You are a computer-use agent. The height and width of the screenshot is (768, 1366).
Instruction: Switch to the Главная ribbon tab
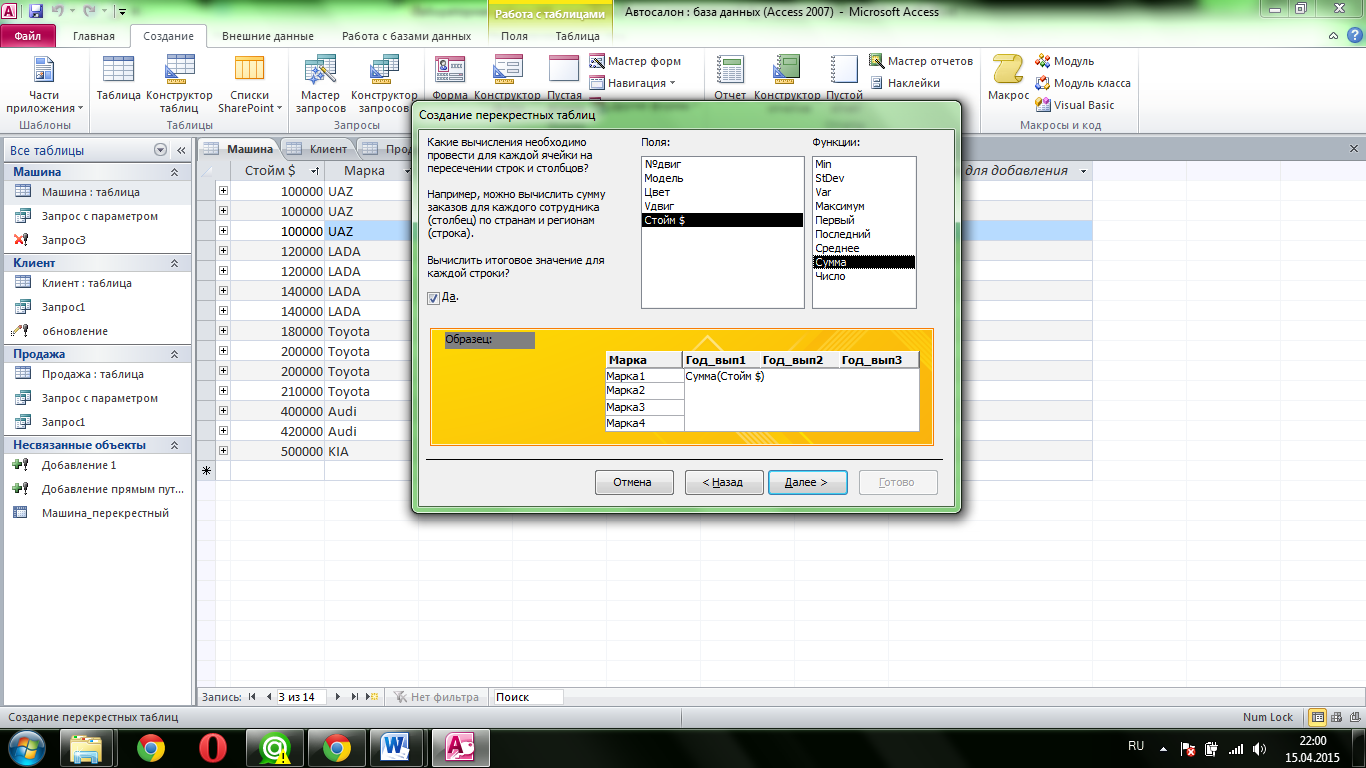[94, 36]
